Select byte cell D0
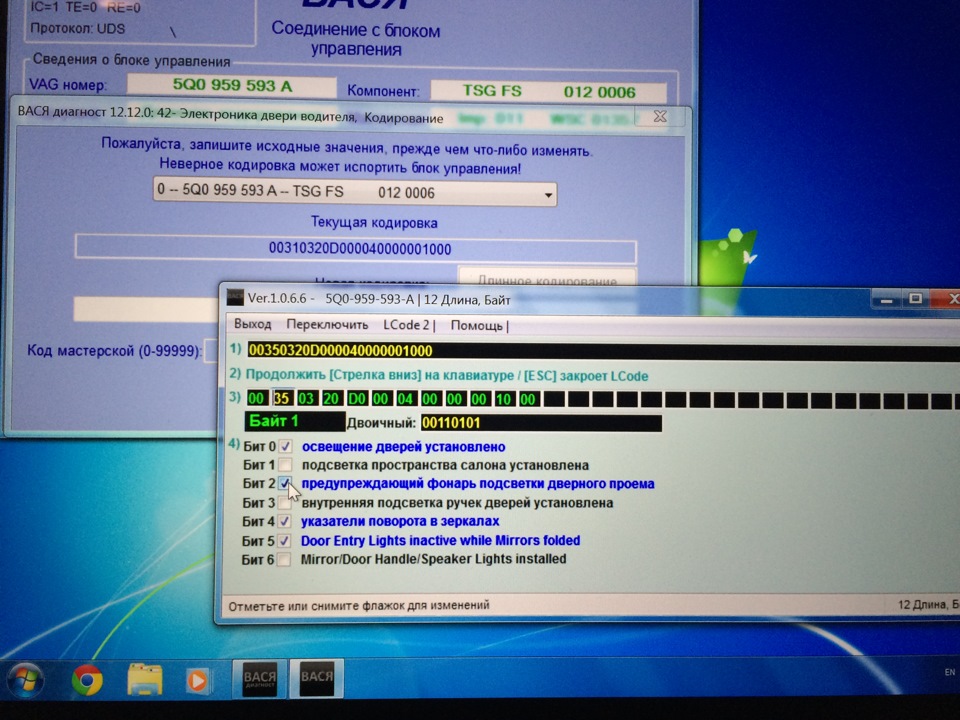The width and height of the screenshot is (960, 720). 356,399
